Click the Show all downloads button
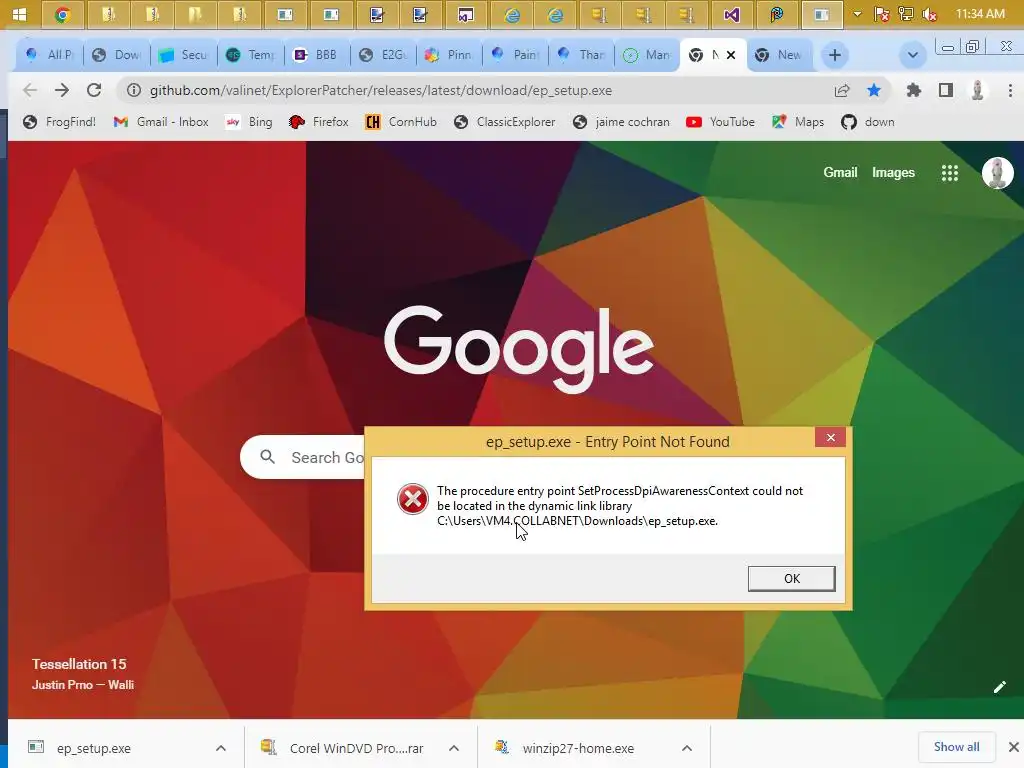This screenshot has width=1024, height=768. (956, 746)
